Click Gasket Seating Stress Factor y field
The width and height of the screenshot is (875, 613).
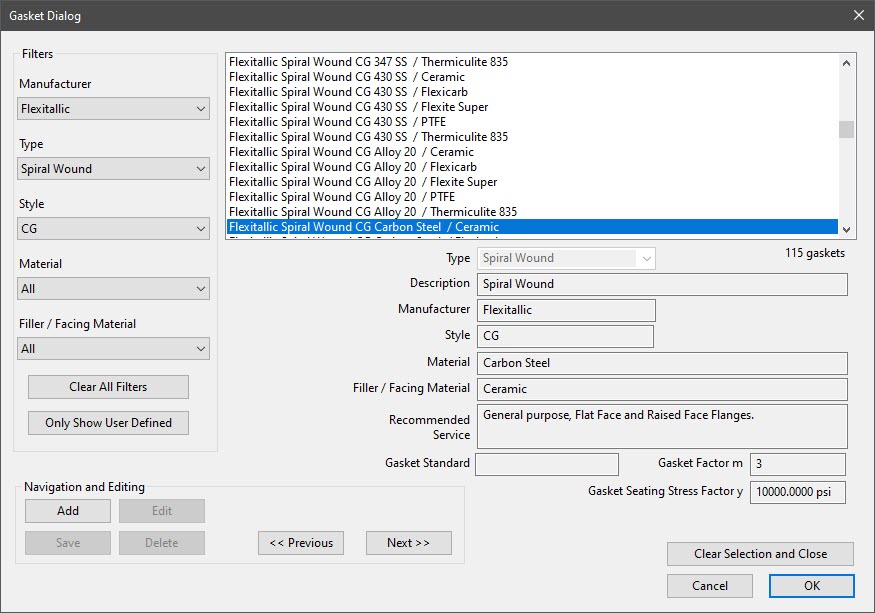797,492
